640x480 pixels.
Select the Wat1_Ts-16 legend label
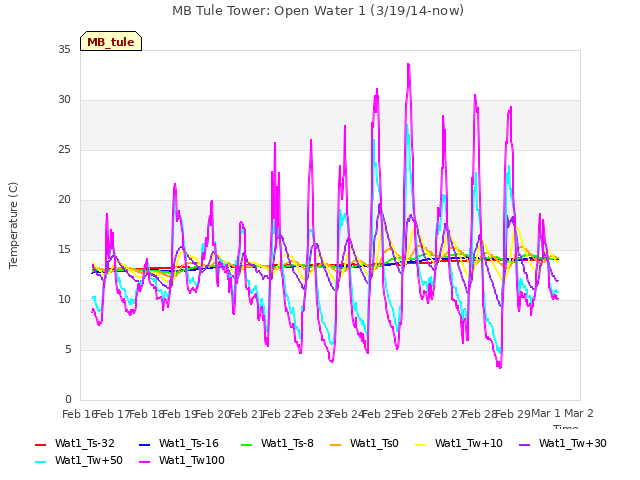click(189, 444)
